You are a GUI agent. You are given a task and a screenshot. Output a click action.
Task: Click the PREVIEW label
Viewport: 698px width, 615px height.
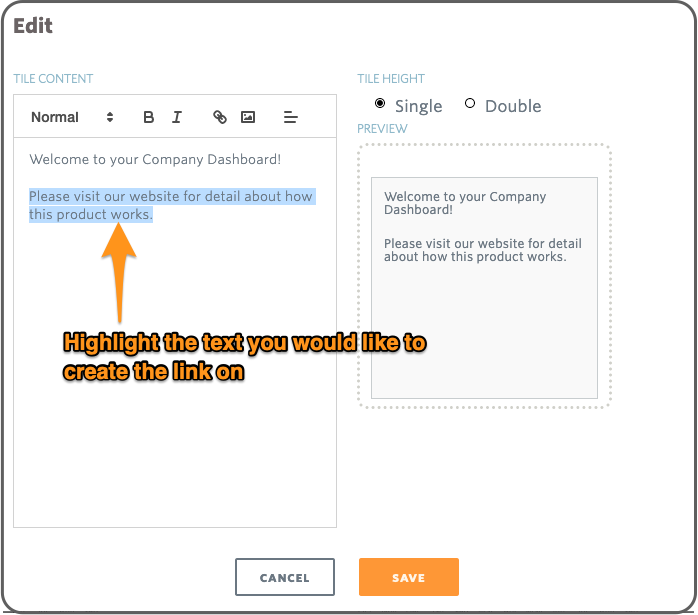(382, 129)
